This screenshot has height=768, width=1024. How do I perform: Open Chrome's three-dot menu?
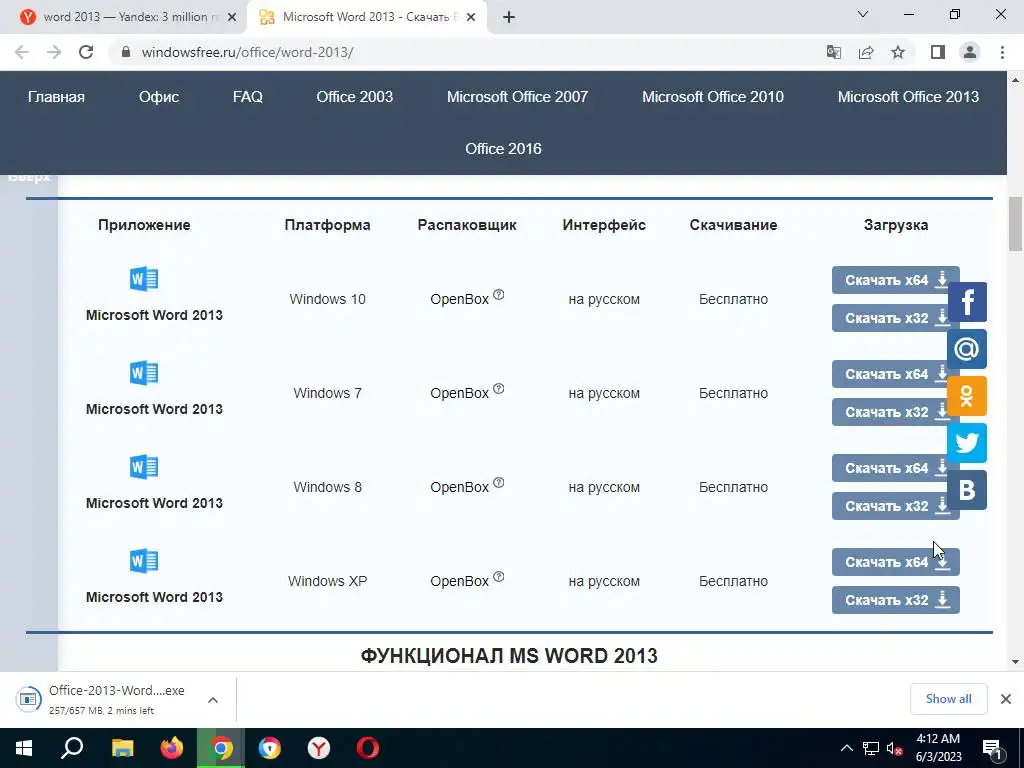1002,52
